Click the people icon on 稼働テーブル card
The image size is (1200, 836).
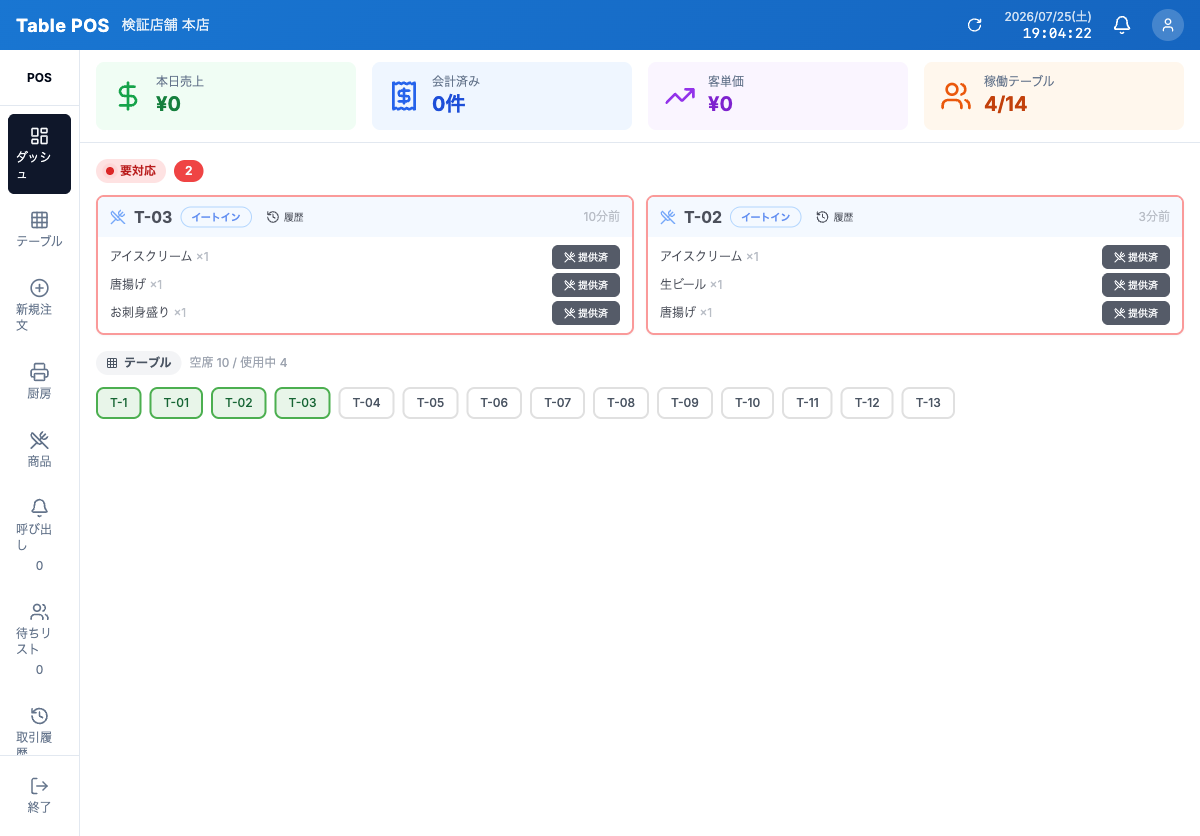[956, 96]
